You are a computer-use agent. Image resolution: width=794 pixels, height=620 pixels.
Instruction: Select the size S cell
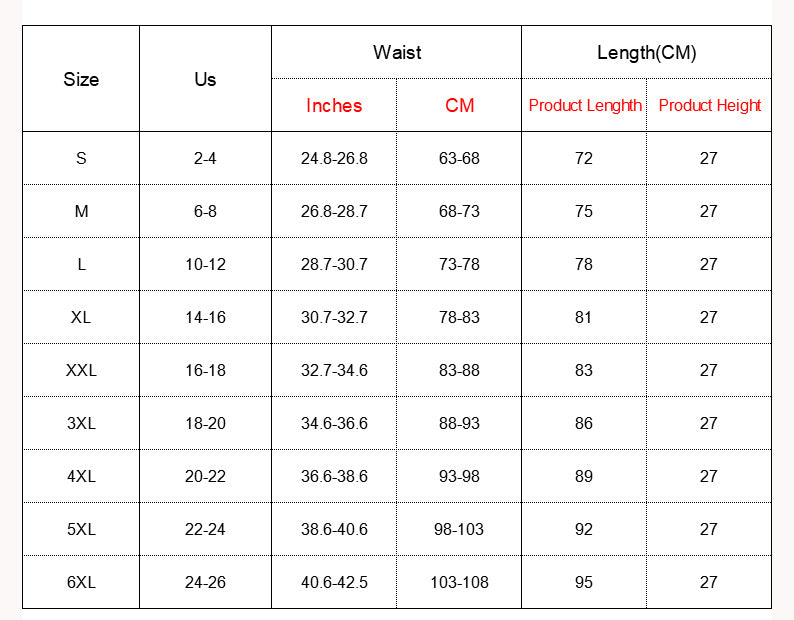click(81, 158)
